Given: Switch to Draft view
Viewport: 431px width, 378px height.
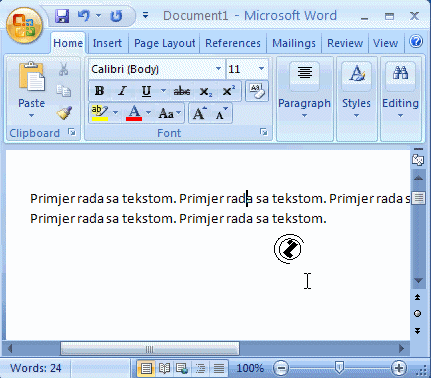Looking at the screenshot, I should click(219, 368).
